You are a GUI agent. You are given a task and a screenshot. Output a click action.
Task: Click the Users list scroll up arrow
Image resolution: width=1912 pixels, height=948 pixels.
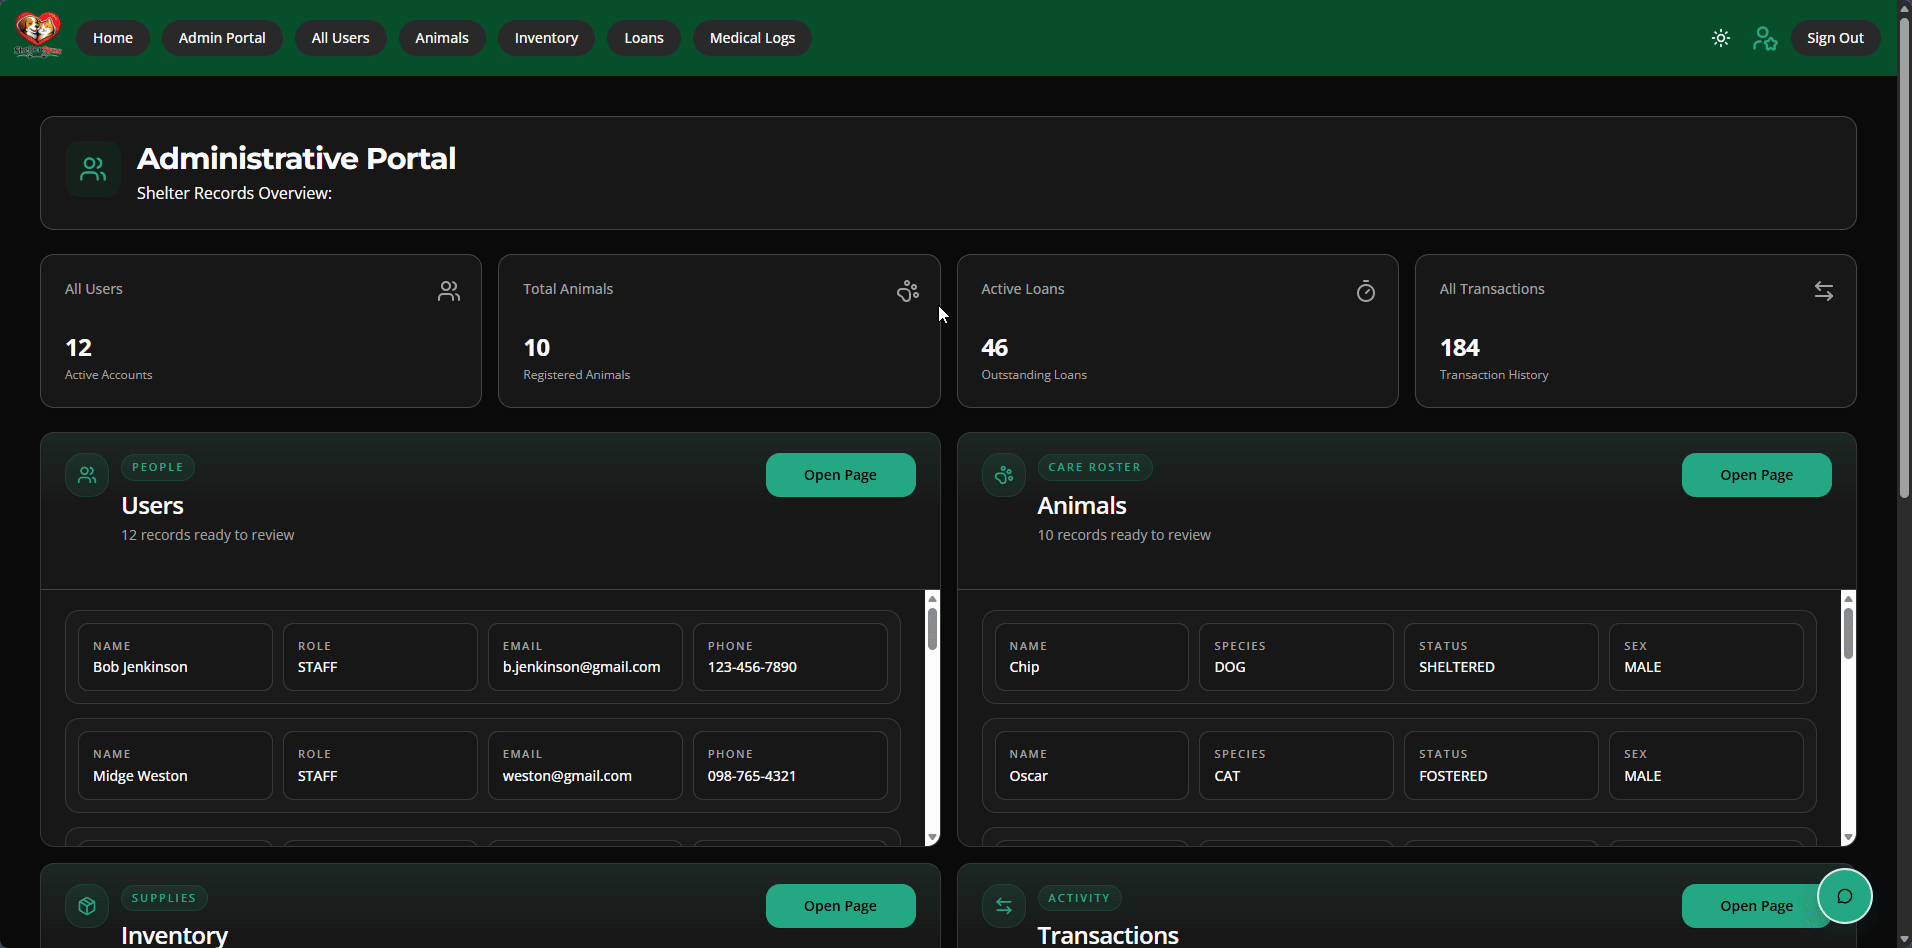click(x=932, y=598)
